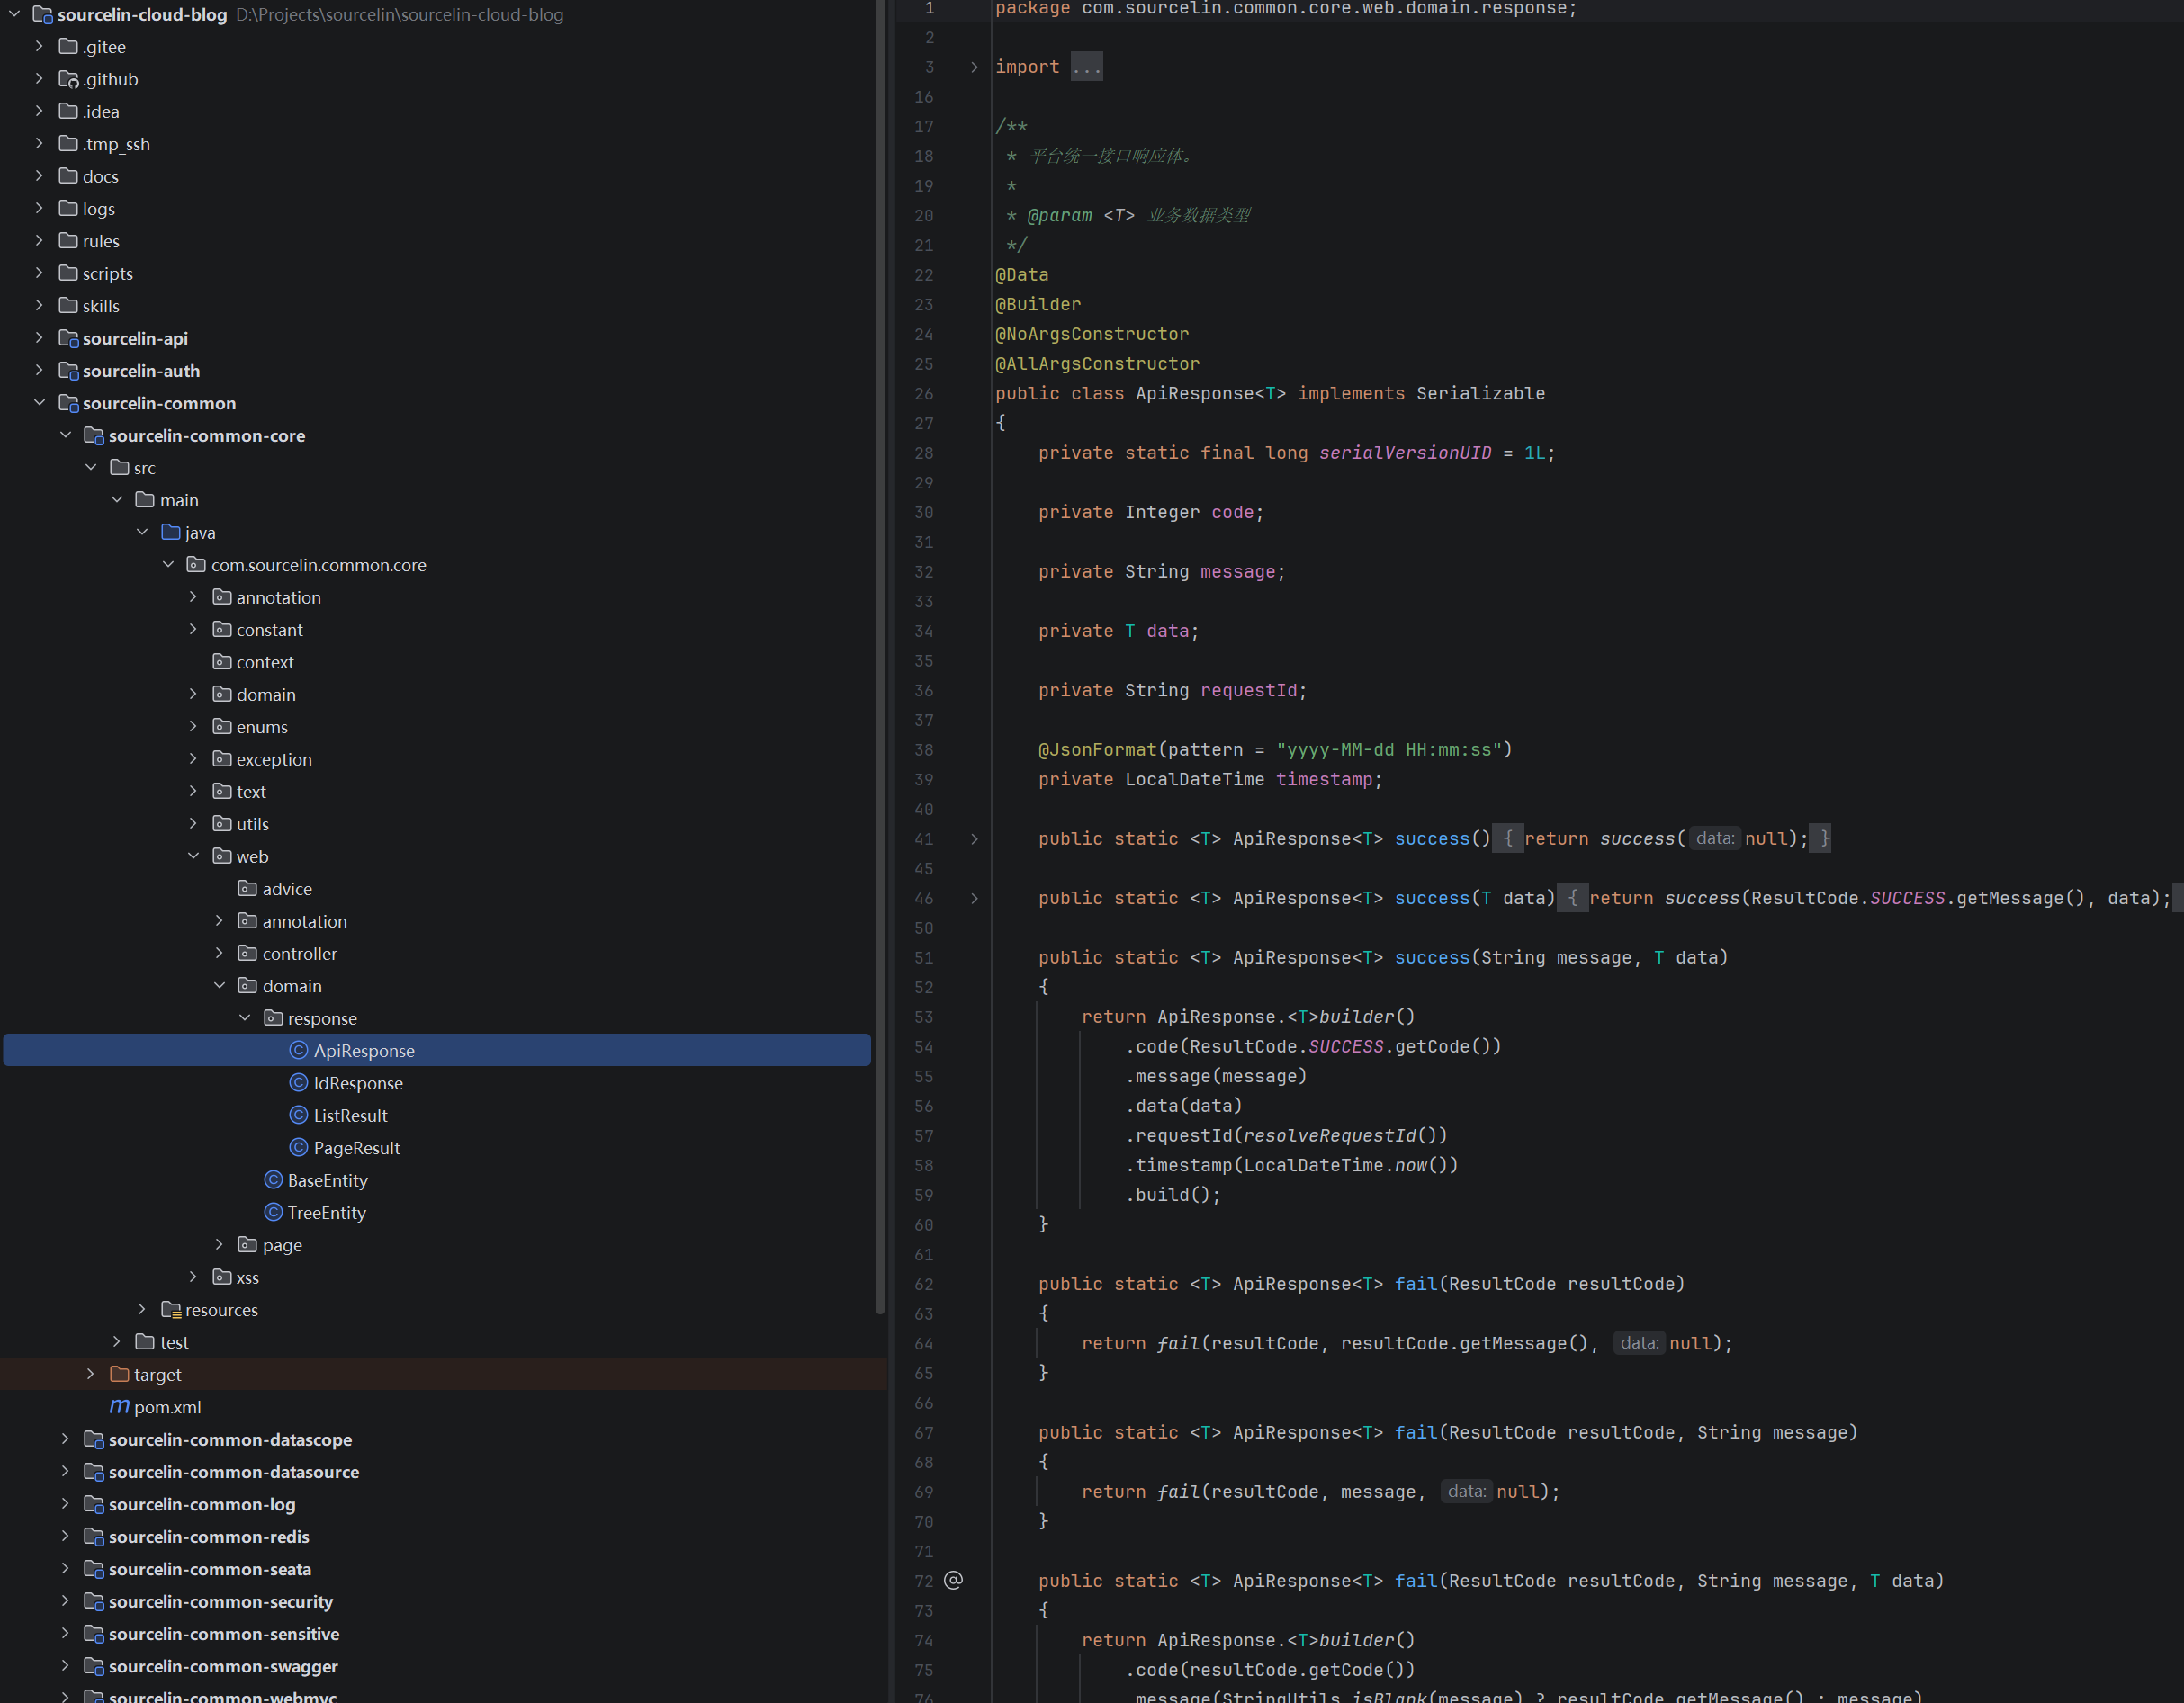Click the advice package icon
This screenshot has height=1703, width=2184.
(248, 889)
